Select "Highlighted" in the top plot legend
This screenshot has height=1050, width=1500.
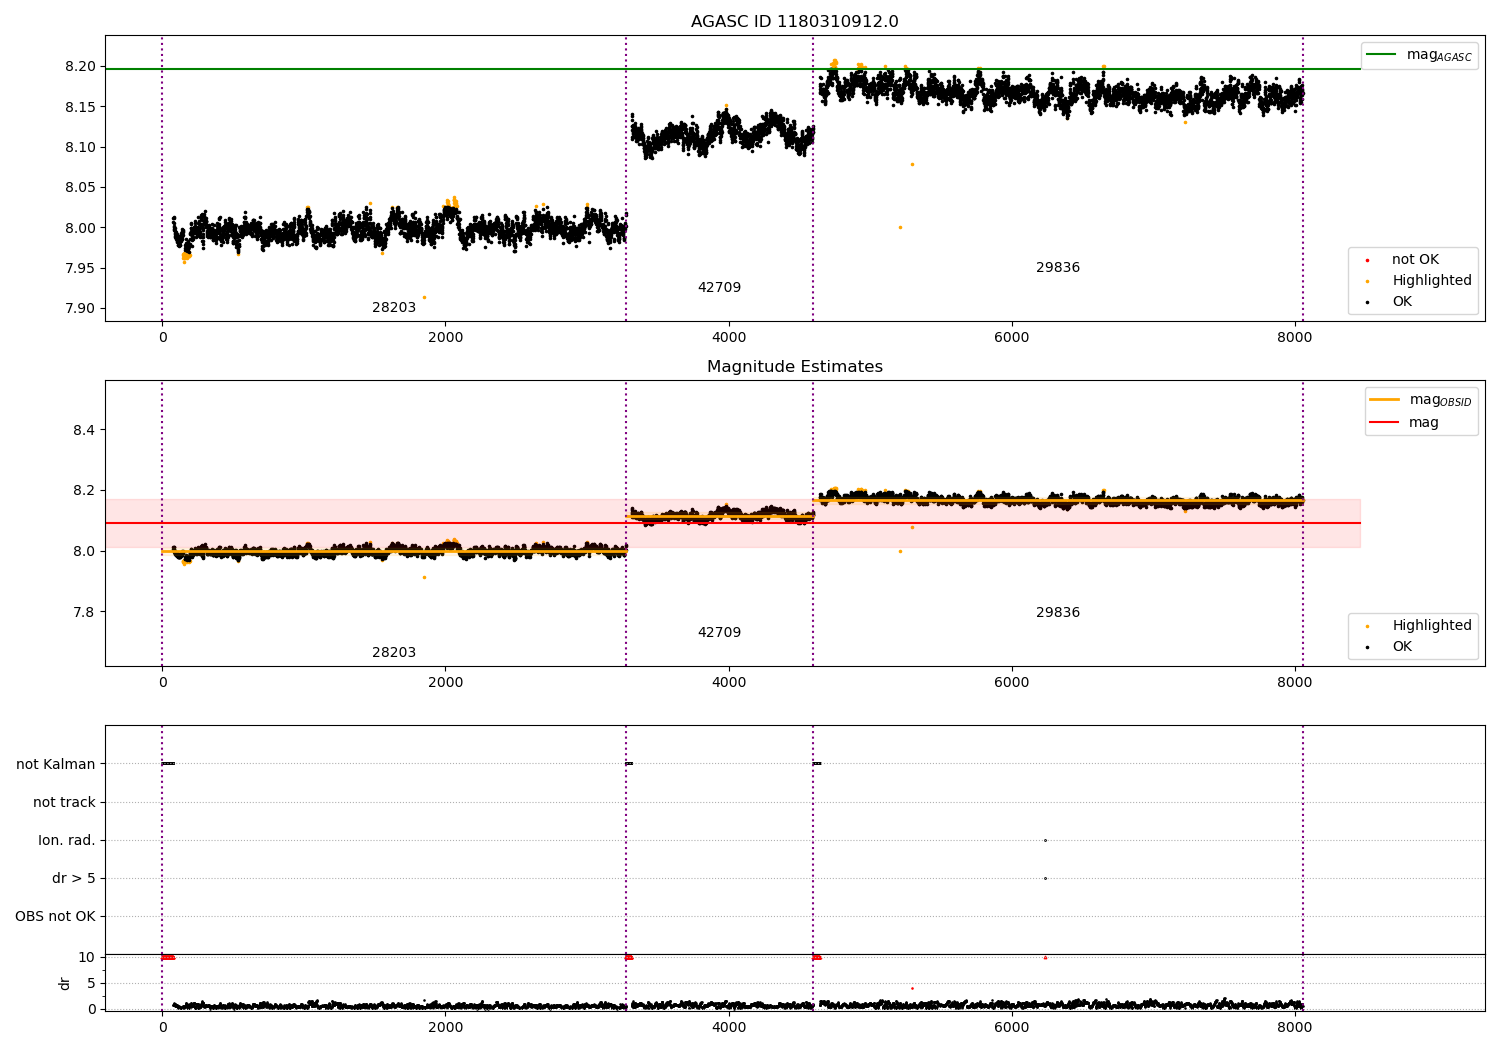(1432, 281)
